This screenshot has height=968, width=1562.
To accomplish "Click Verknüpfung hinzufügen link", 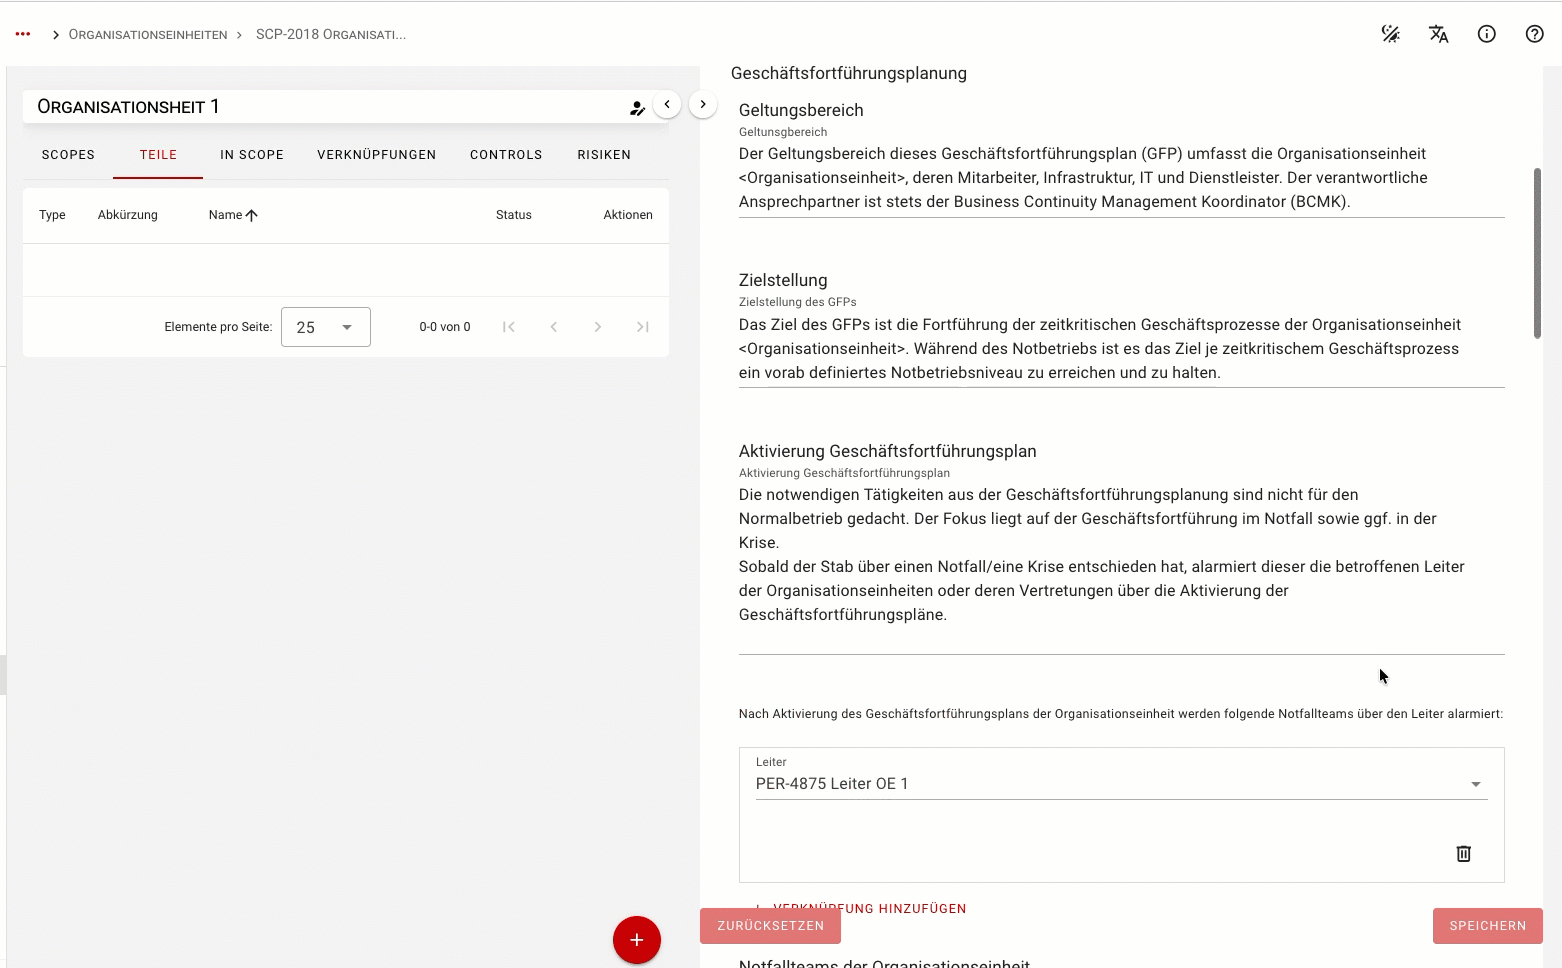I will click(x=860, y=908).
